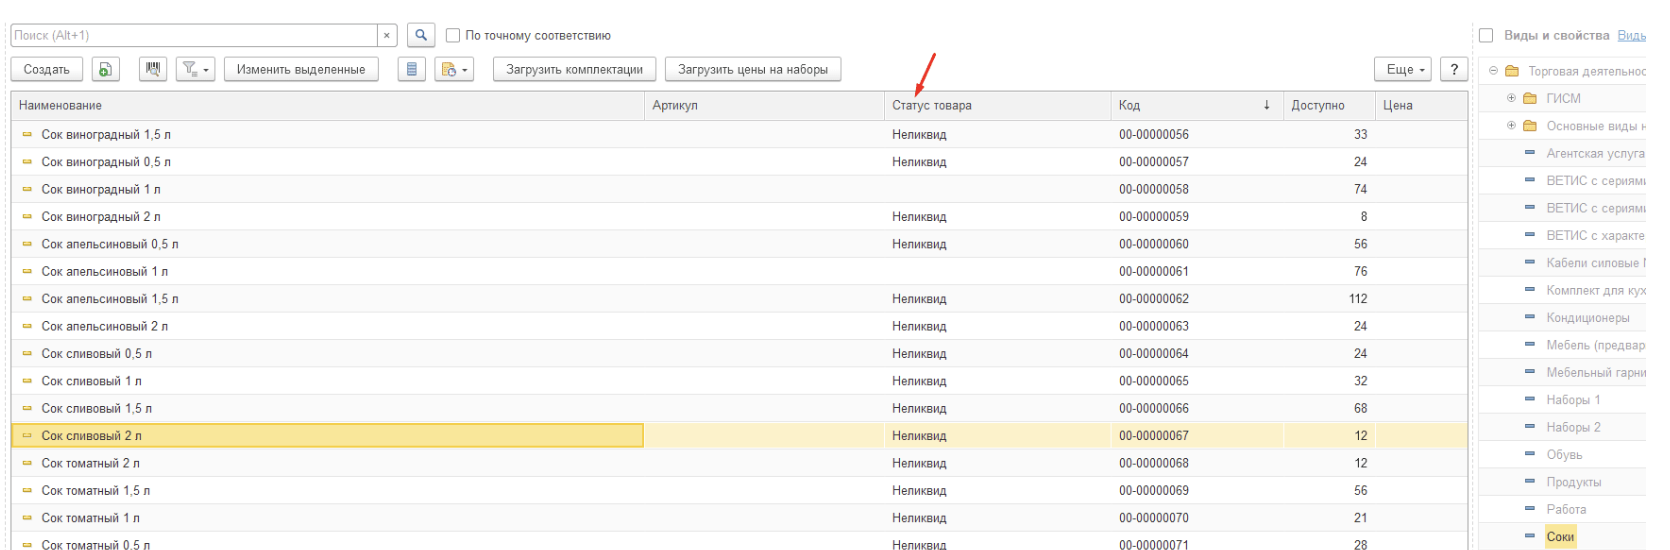Sort by the Статус товара column header
The width and height of the screenshot is (1670, 550).
coord(931,105)
